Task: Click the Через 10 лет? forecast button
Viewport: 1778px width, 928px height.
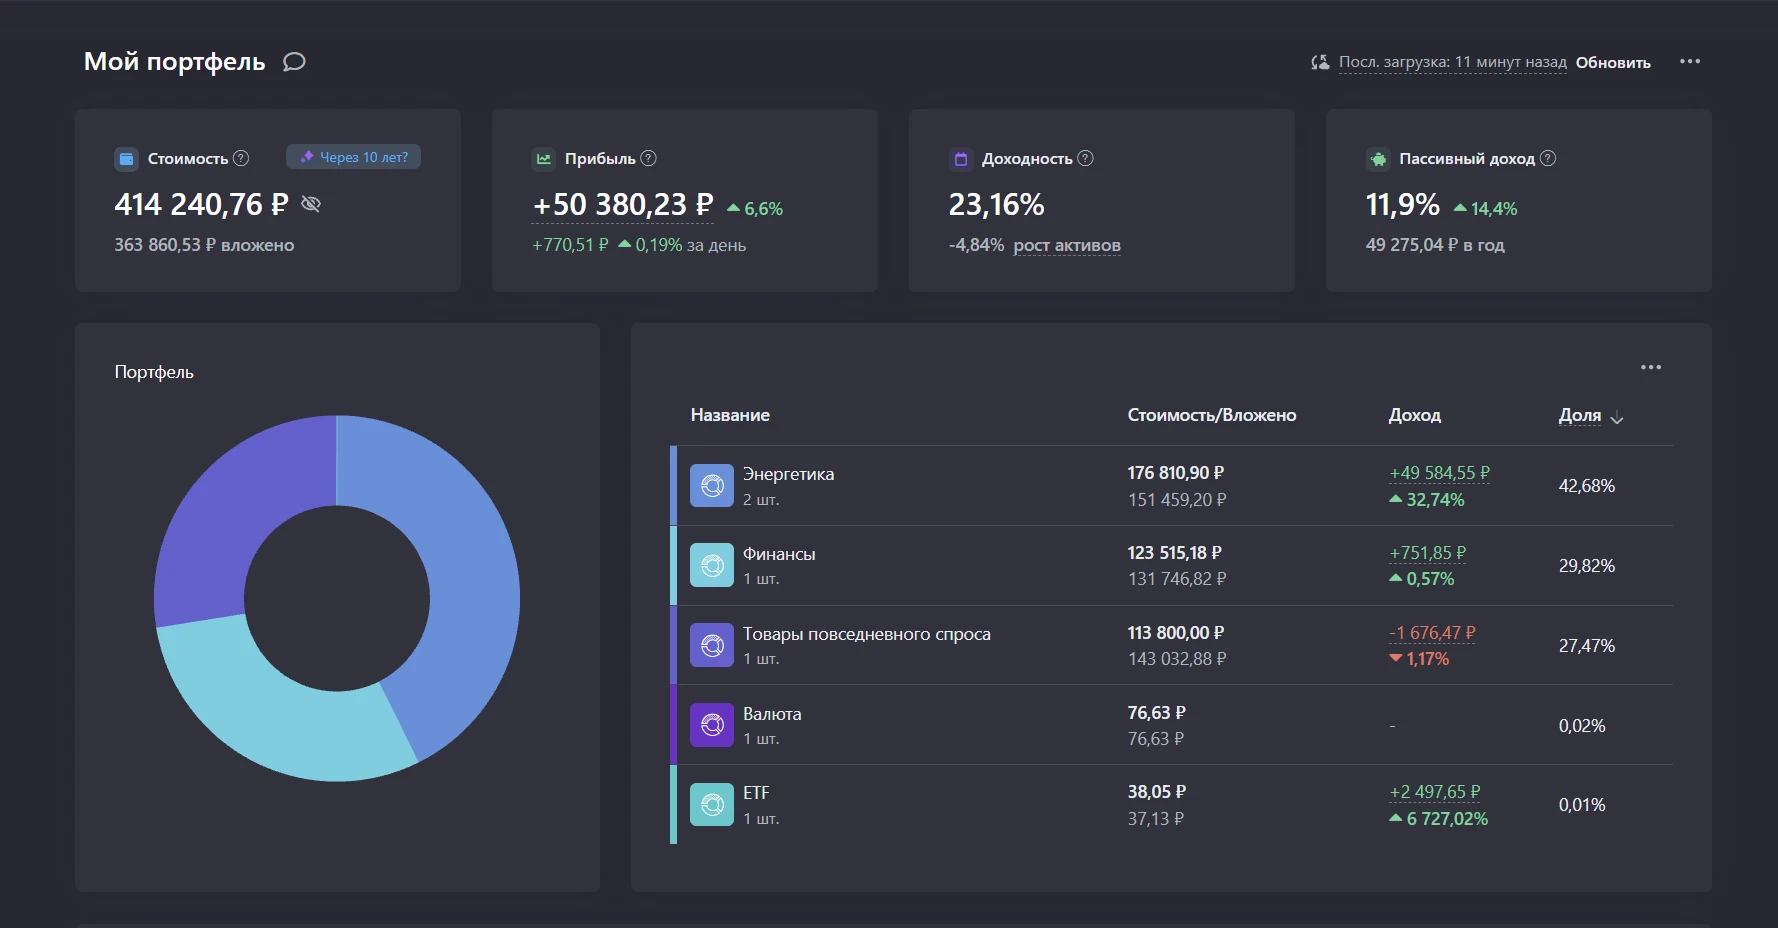Action: coord(354,157)
